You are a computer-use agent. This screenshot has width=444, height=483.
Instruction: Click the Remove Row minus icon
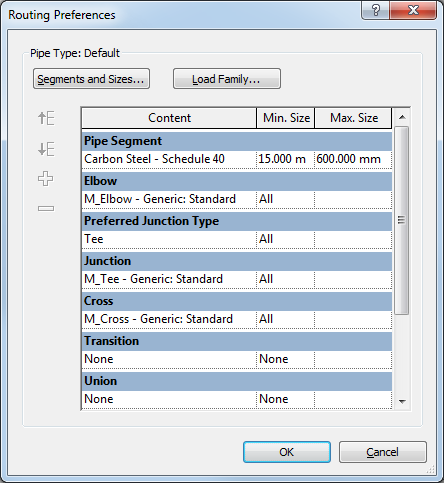coord(46,209)
